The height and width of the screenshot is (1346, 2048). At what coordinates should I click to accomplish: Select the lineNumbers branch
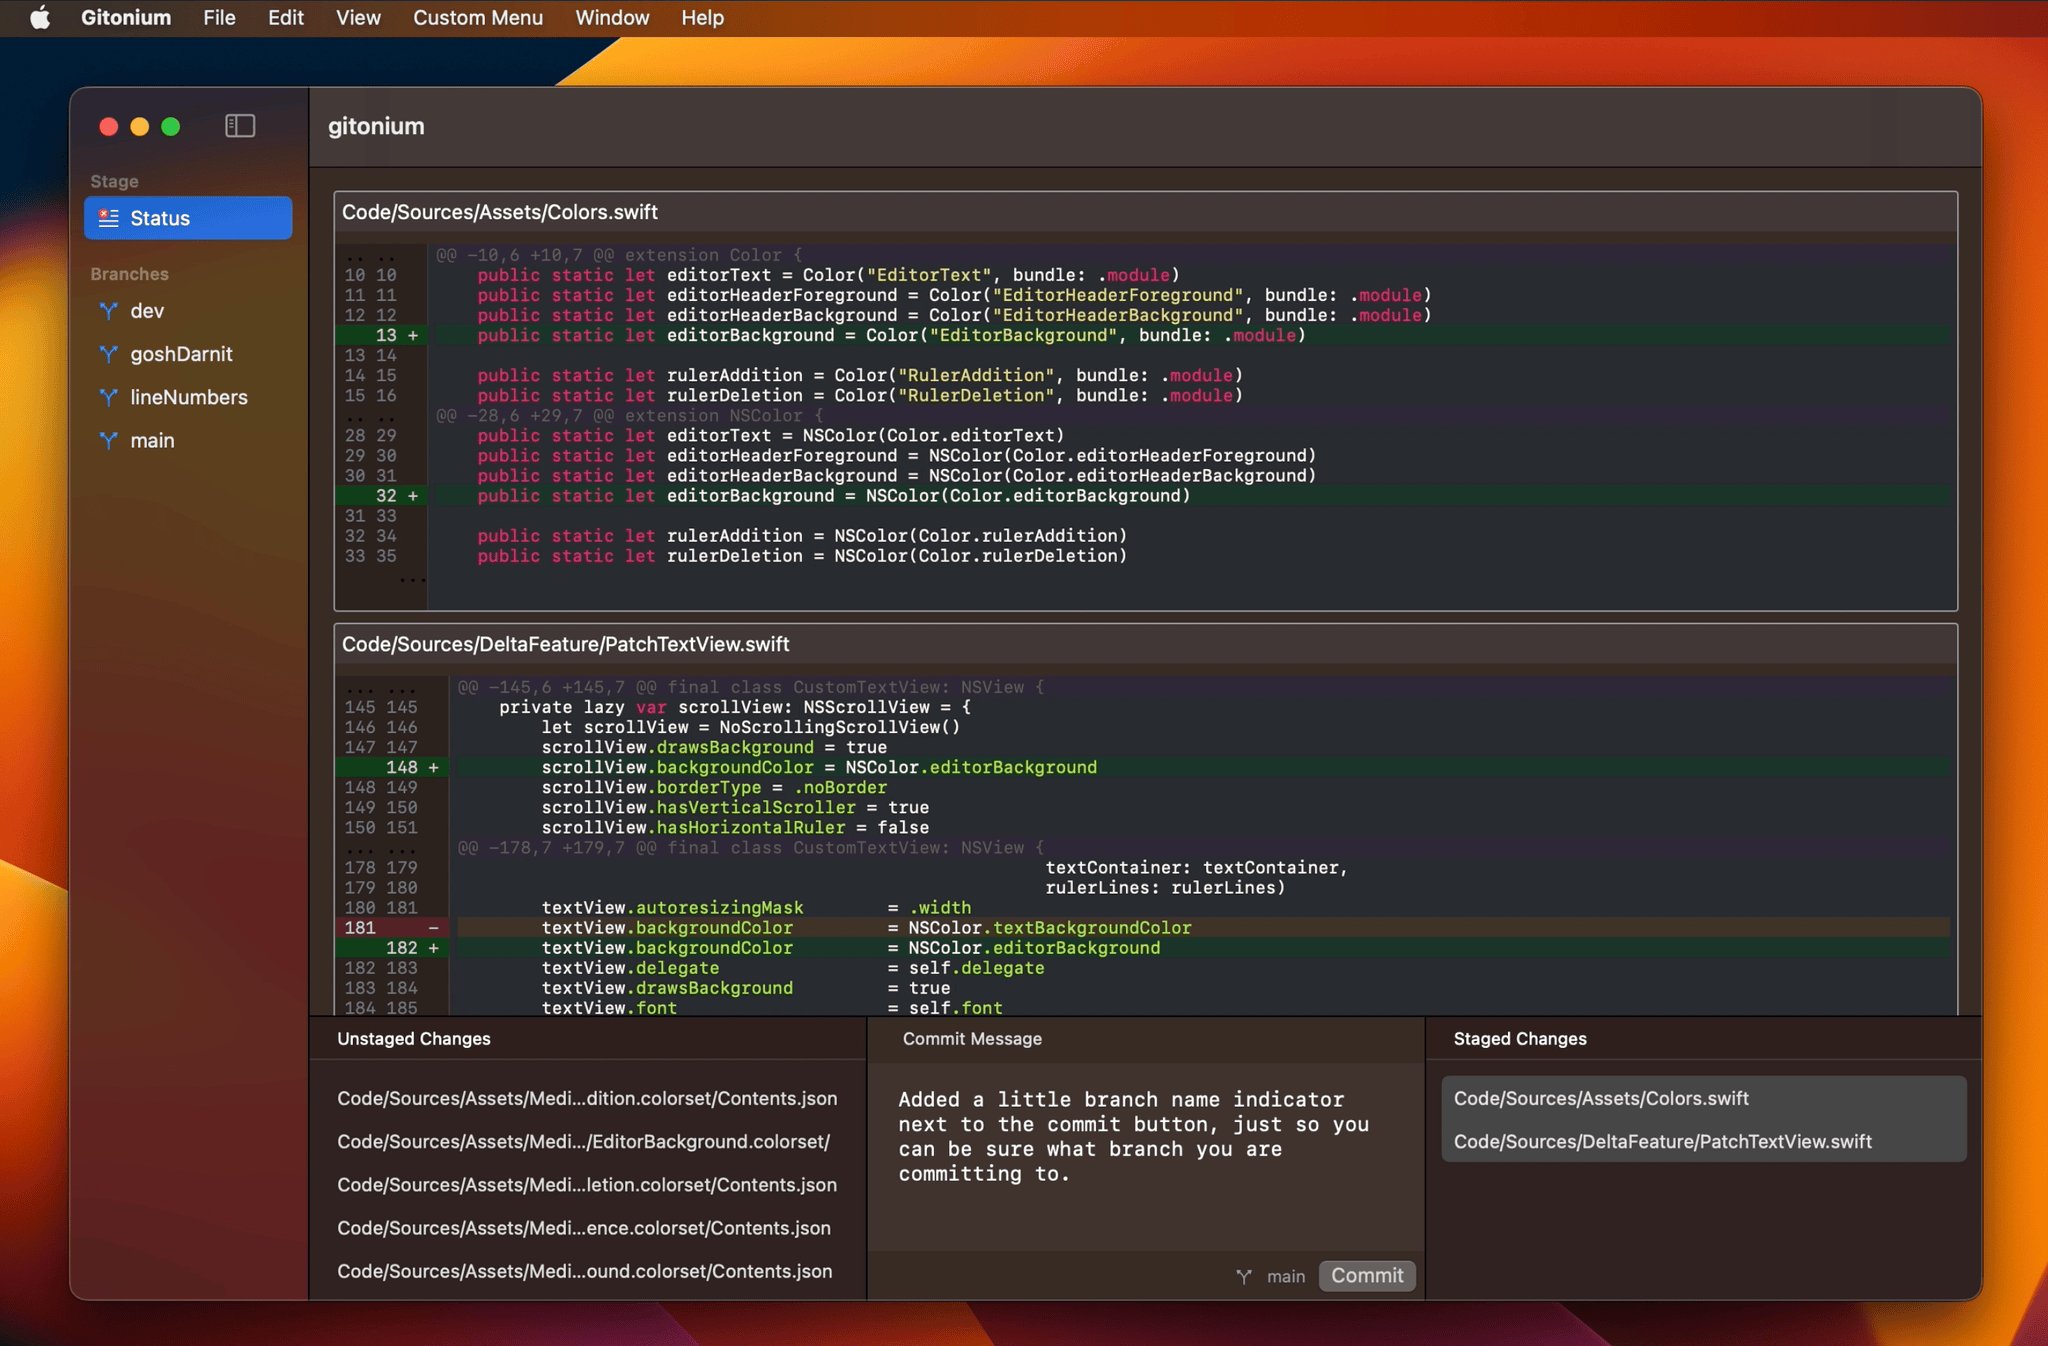(x=188, y=397)
